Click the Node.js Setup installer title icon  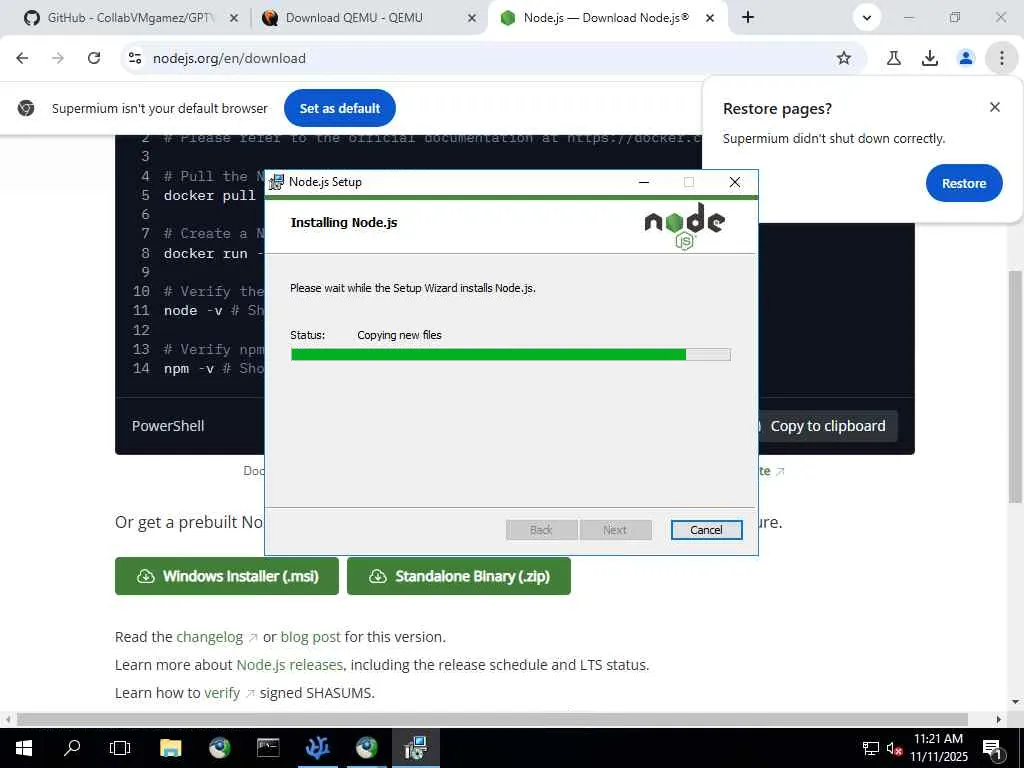click(x=277, y=182)
